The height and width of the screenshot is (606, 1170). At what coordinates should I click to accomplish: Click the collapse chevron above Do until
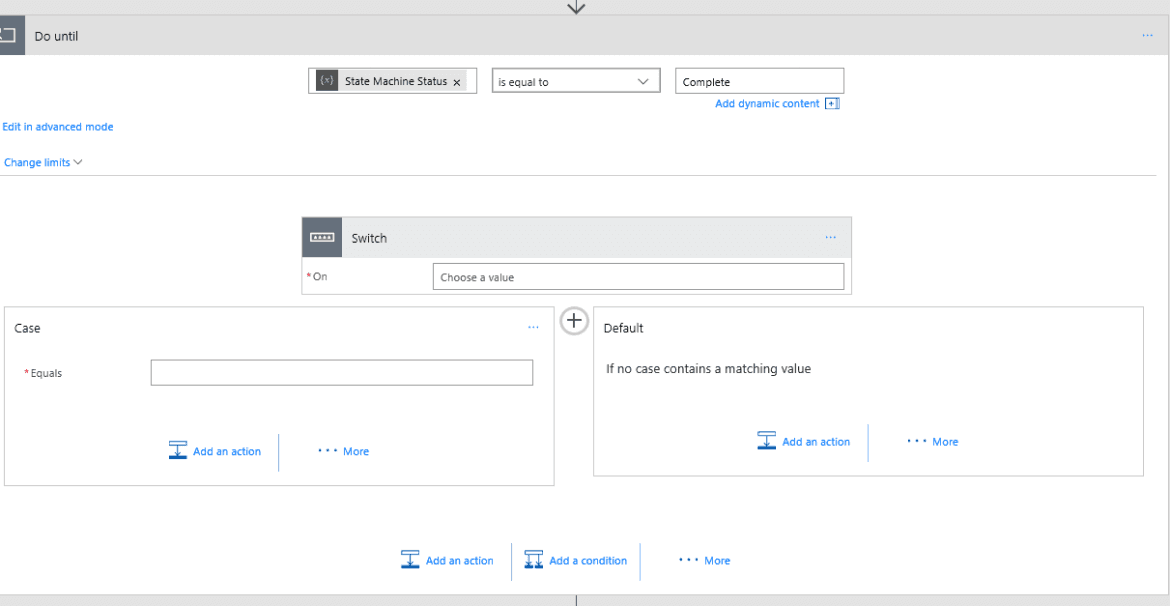(576, 7)
